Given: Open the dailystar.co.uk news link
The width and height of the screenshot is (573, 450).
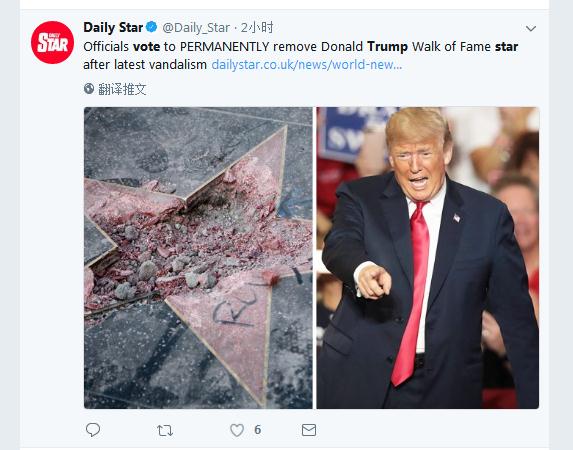Looking at the screenshot, I should click(x=307, y=65).
